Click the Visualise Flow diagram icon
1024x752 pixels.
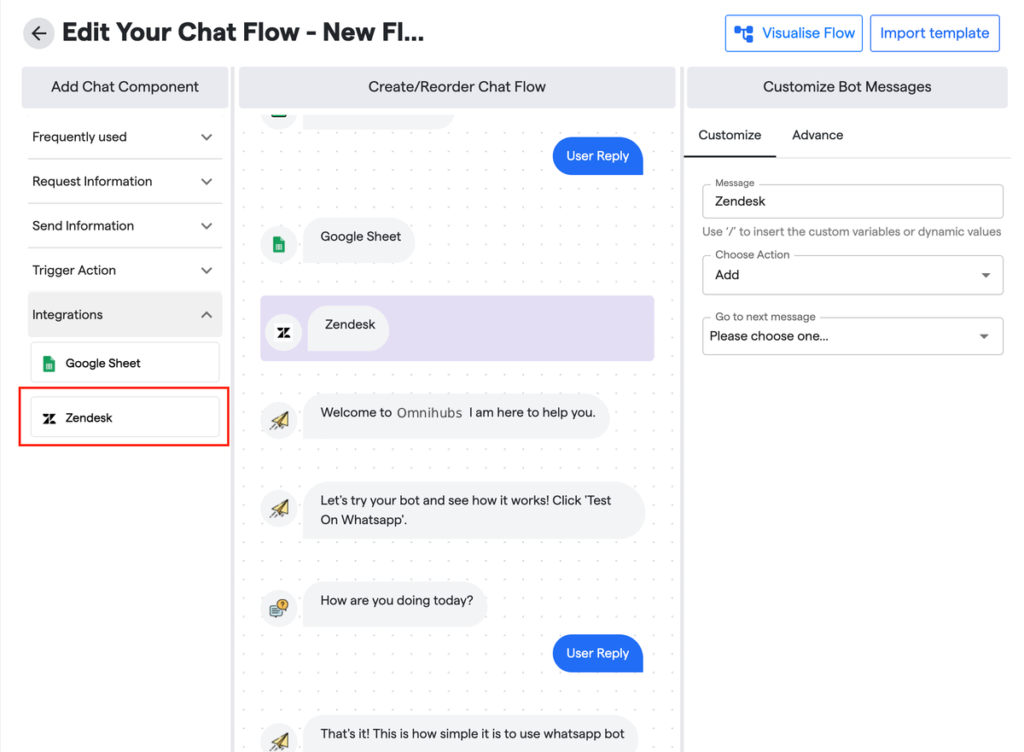coord(744,33)
